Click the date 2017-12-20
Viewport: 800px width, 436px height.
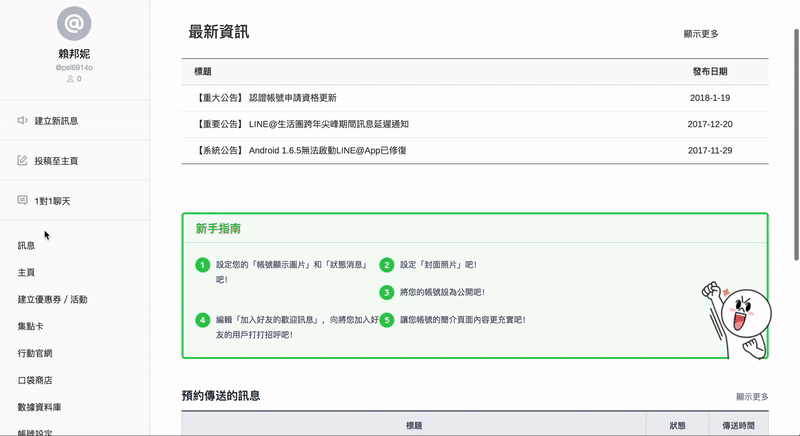pos(710,124)
